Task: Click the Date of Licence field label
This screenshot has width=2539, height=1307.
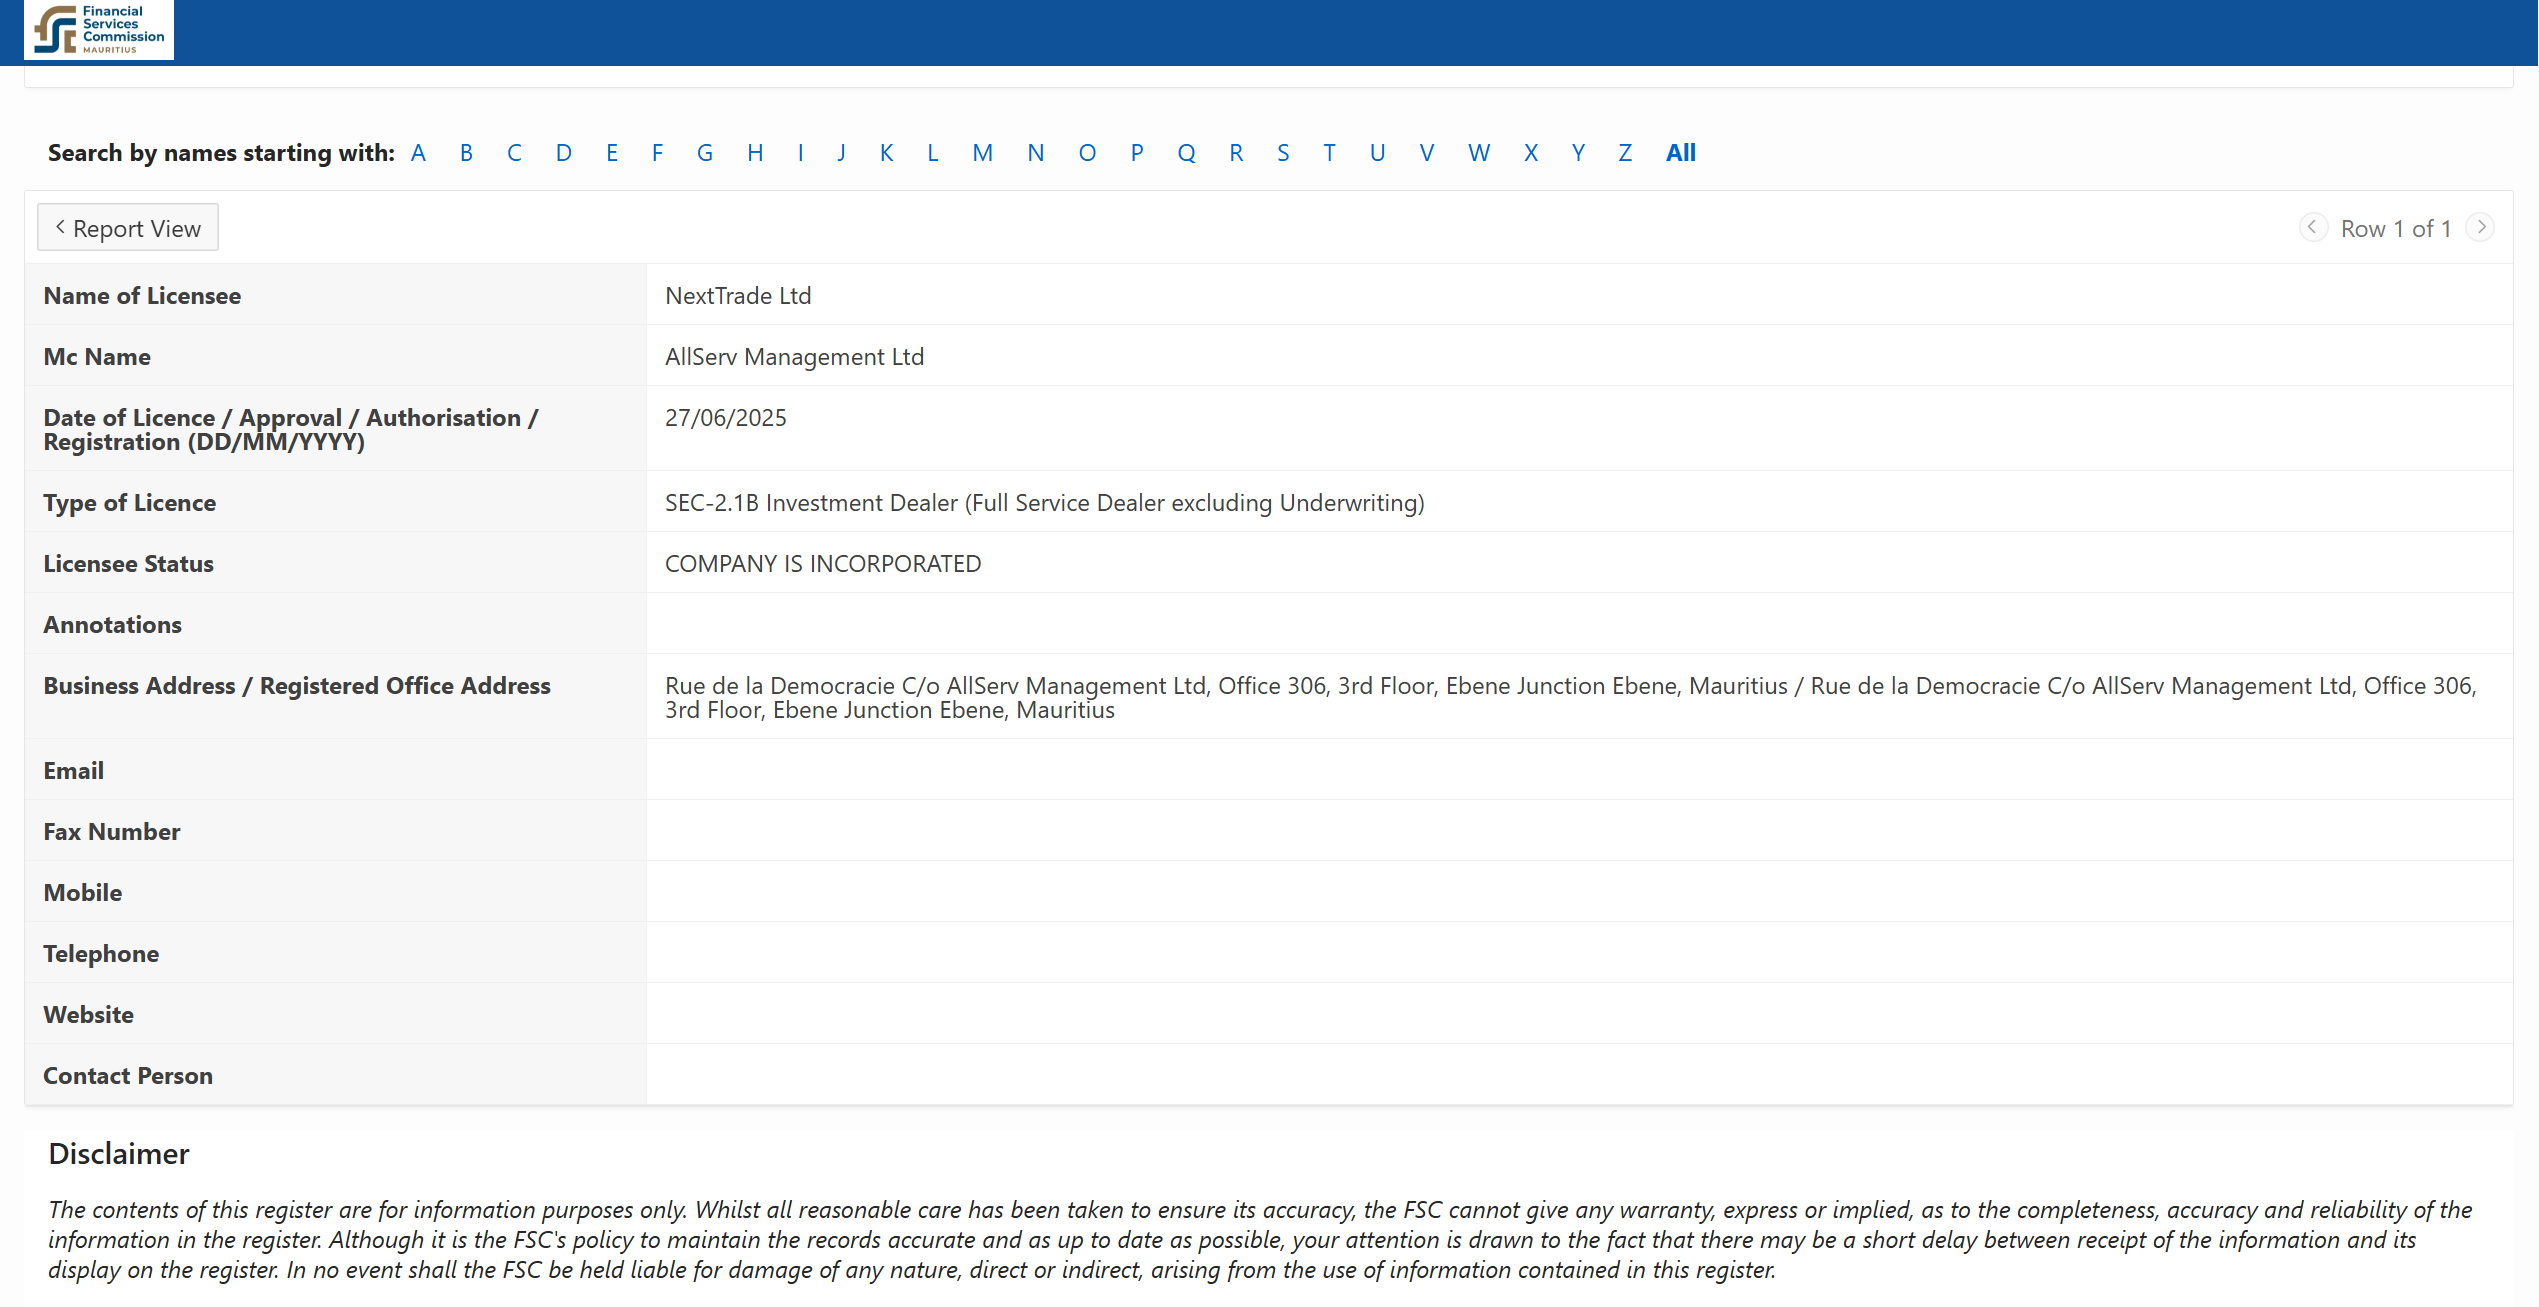Action: [291, 430]
